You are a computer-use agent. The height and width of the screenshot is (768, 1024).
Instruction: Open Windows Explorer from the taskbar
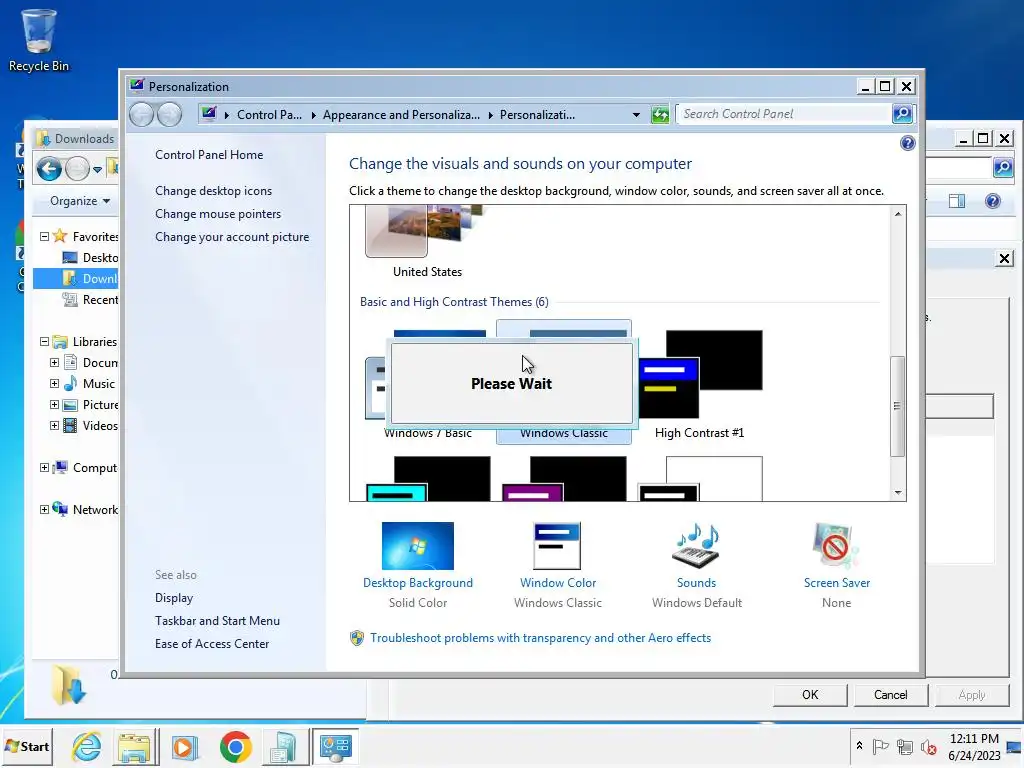coord(135,746)
